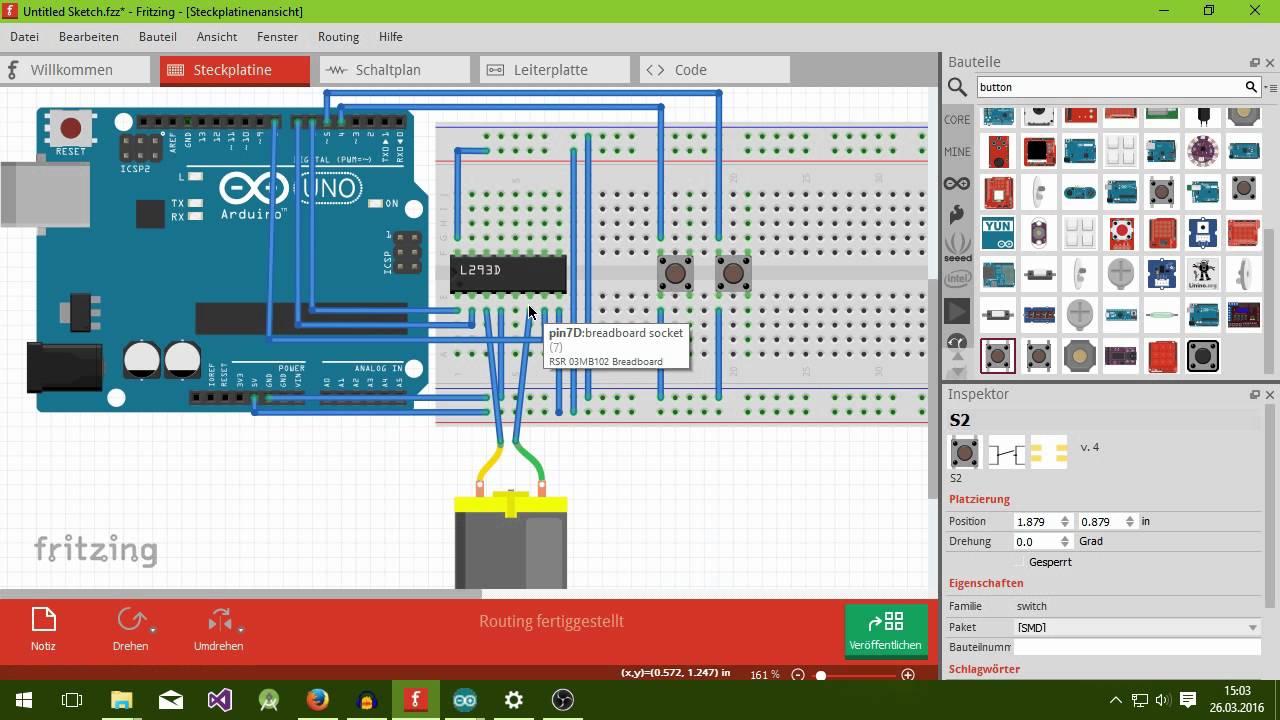The width and height of the screenshot is (1280, 720).
Task: Open the parts bin options menu
Action: point(1270,87)
